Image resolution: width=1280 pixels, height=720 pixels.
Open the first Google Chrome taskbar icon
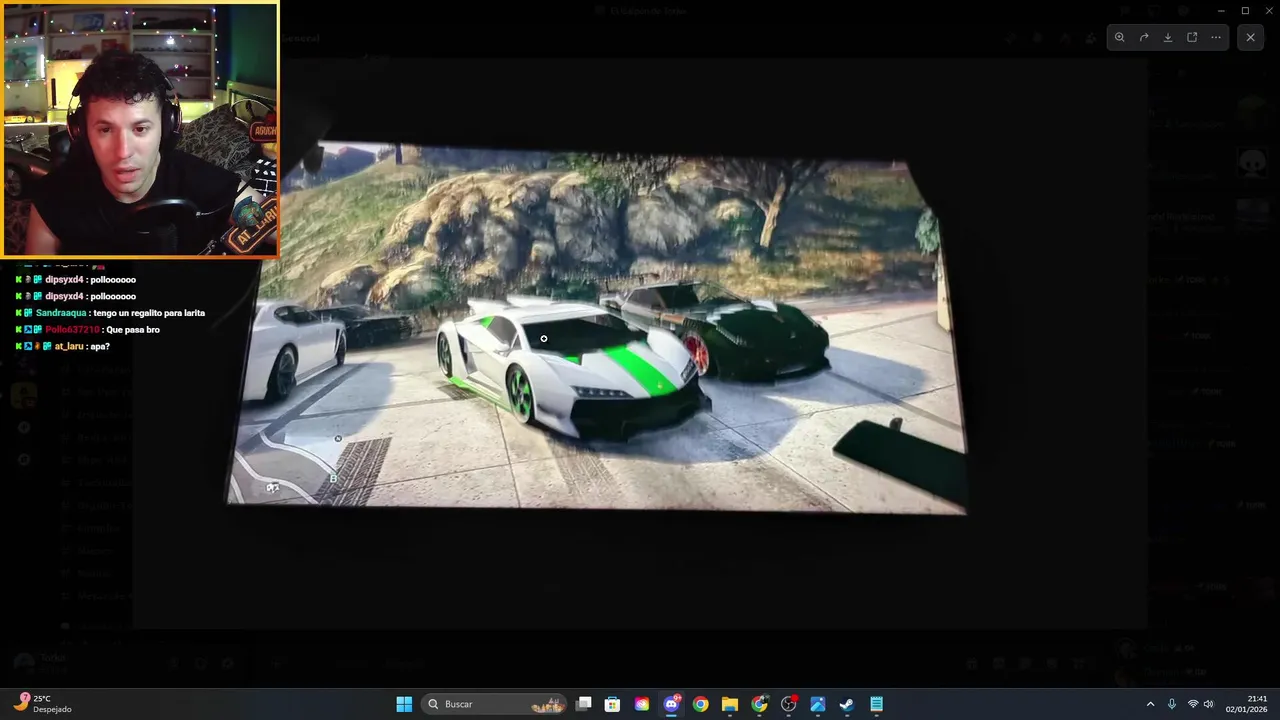pyautogui.click(x=701, y=704)
